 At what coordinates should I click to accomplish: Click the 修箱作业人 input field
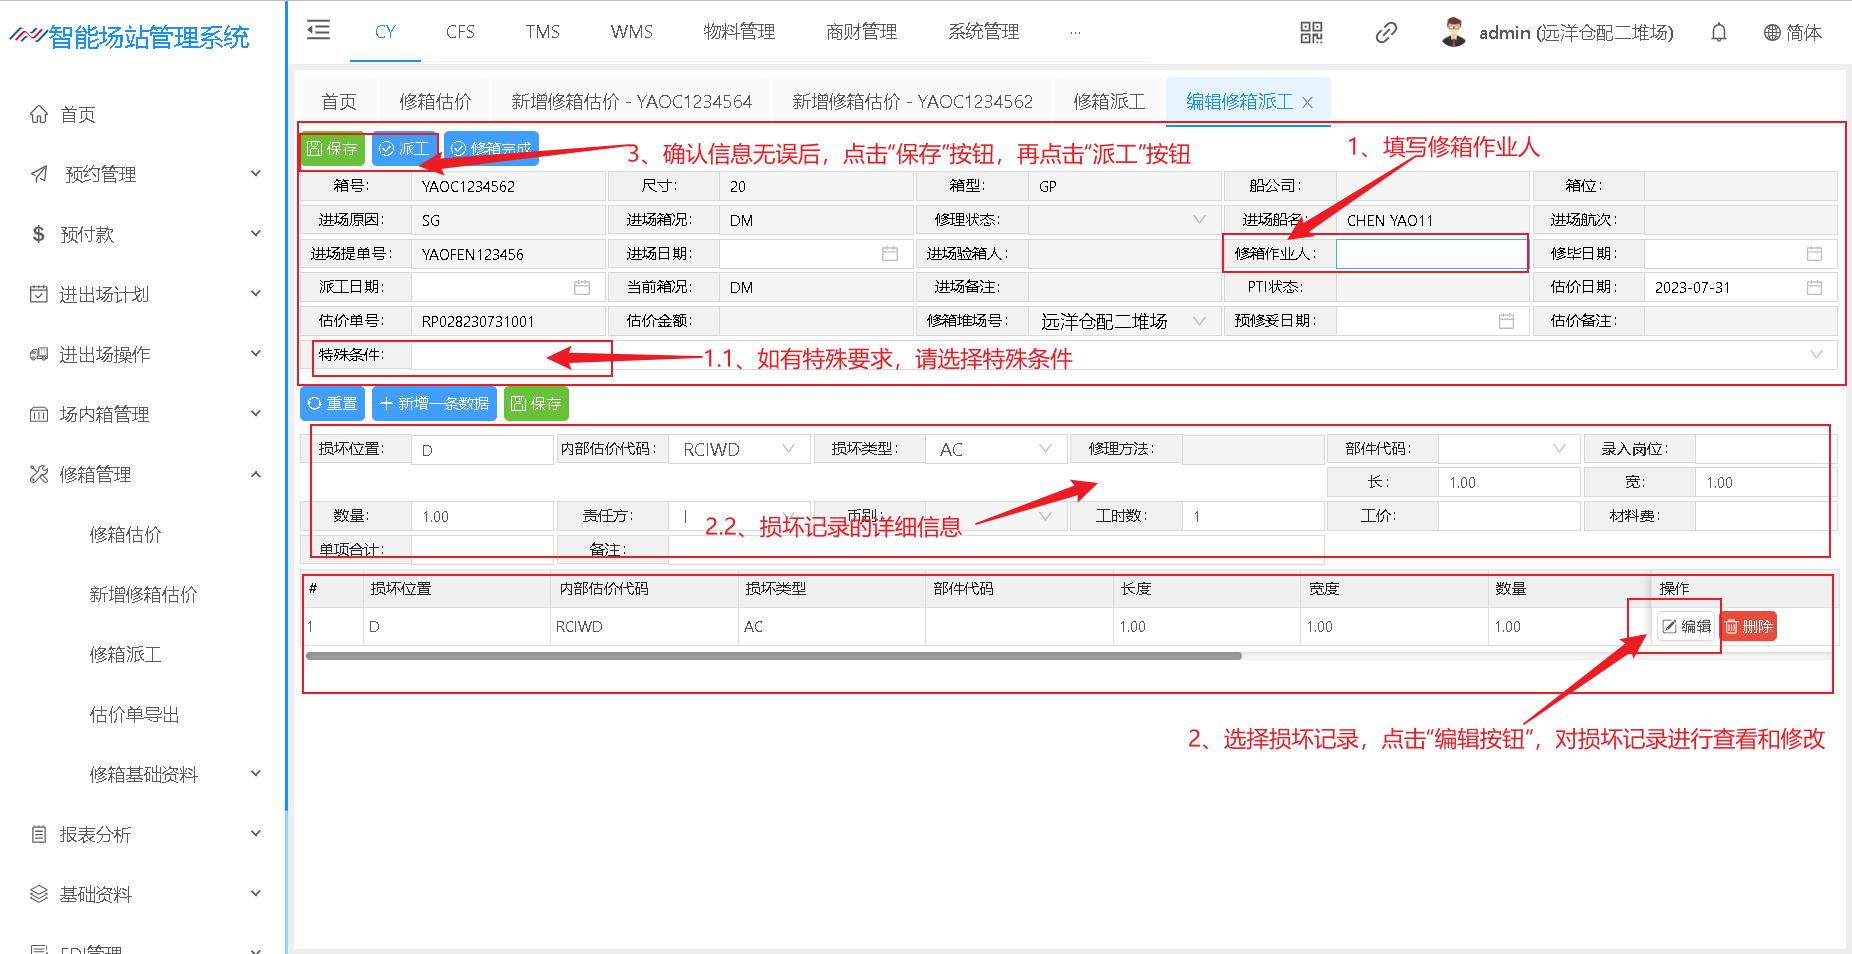tap(1430, 254)
